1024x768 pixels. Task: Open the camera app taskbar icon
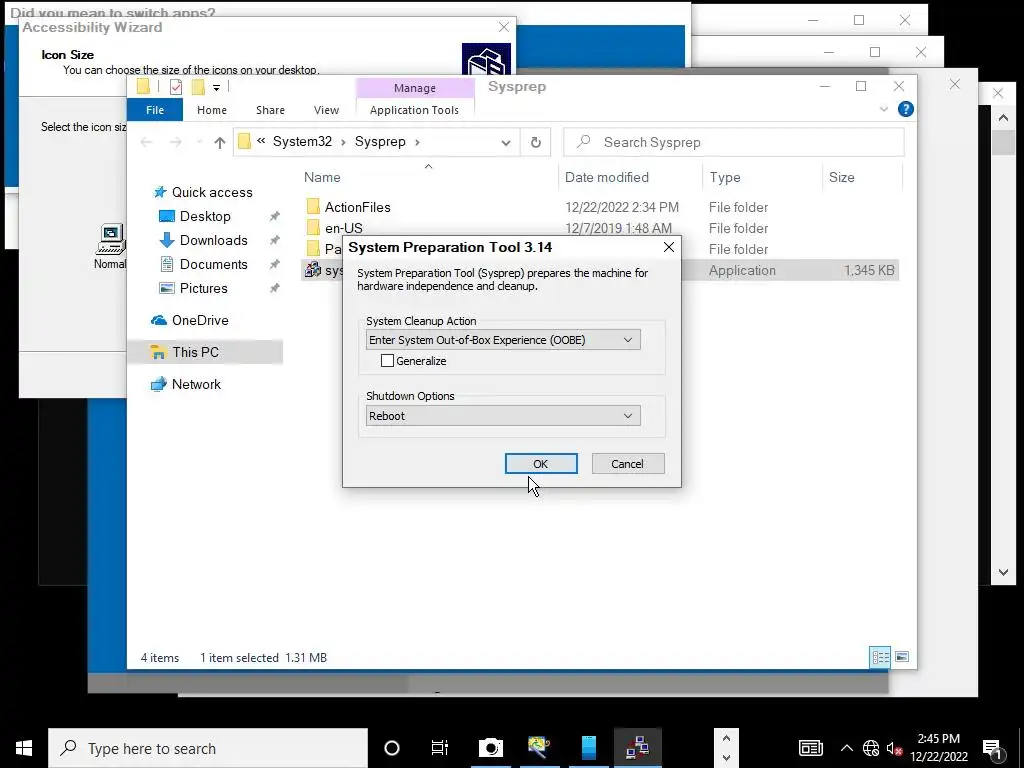click(x=490, y=748)
